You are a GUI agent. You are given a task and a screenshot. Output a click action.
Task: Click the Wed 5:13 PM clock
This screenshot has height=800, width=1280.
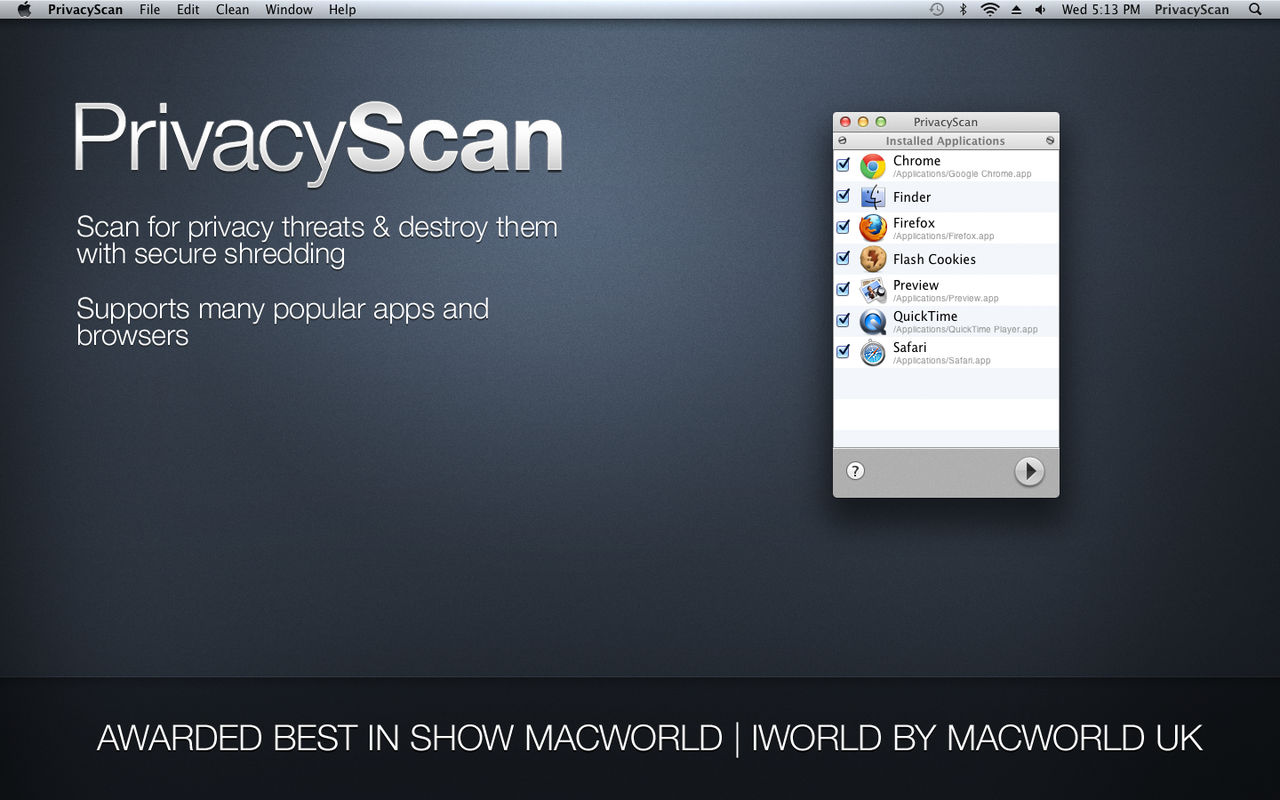1100,9
